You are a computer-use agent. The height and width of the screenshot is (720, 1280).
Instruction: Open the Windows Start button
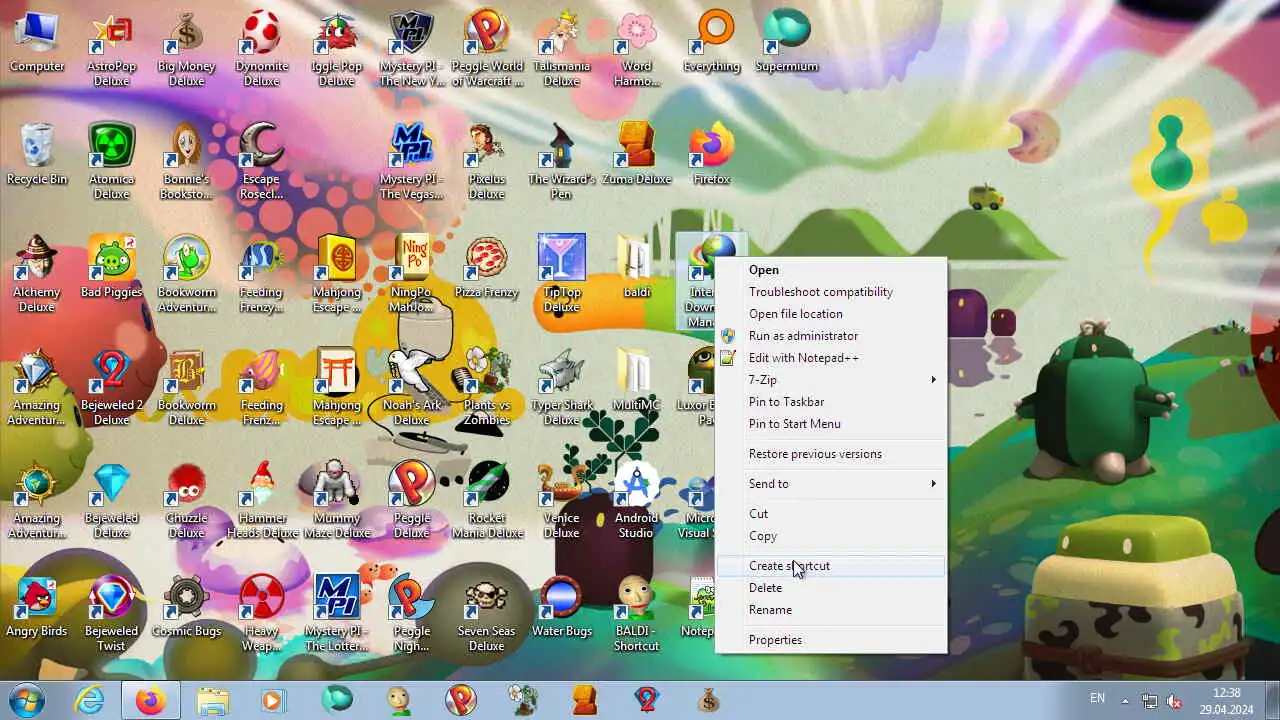click(27, 700)
